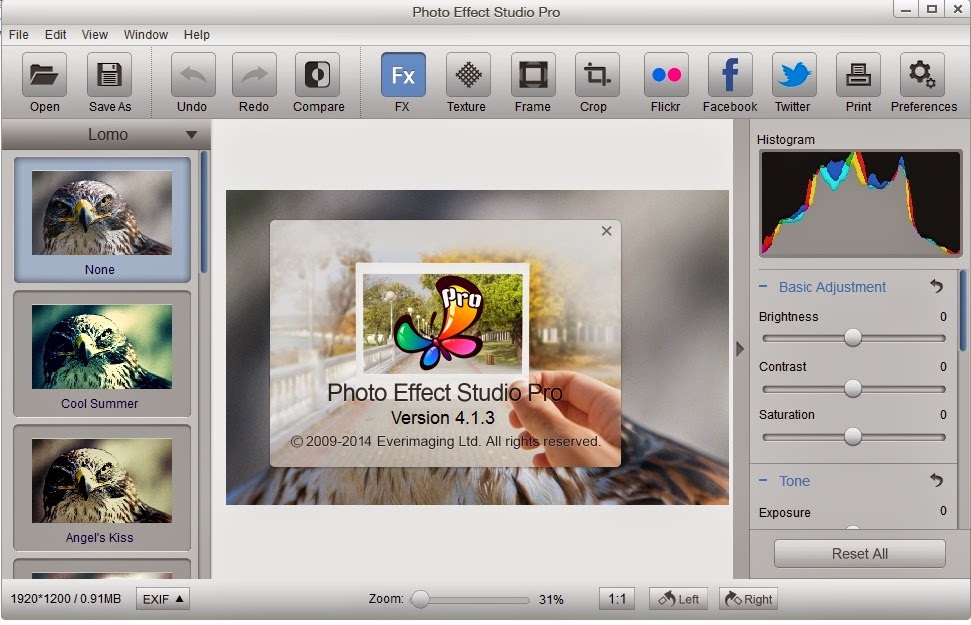Open the Frame tool
Viewport: 971px width, 625px height.
(533, 75)
